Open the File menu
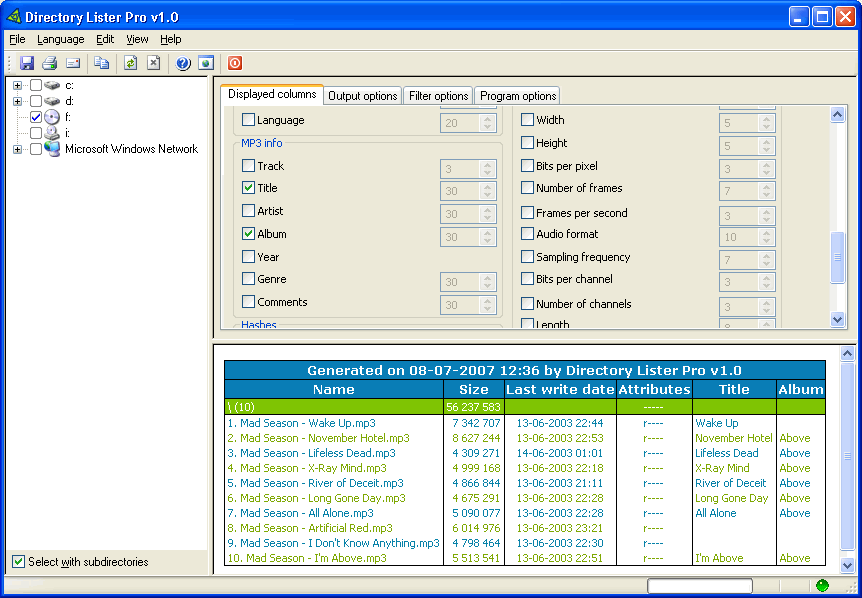The height and width of the screenshot is (598, 862). pyautogui.click(x=18, y=40)
